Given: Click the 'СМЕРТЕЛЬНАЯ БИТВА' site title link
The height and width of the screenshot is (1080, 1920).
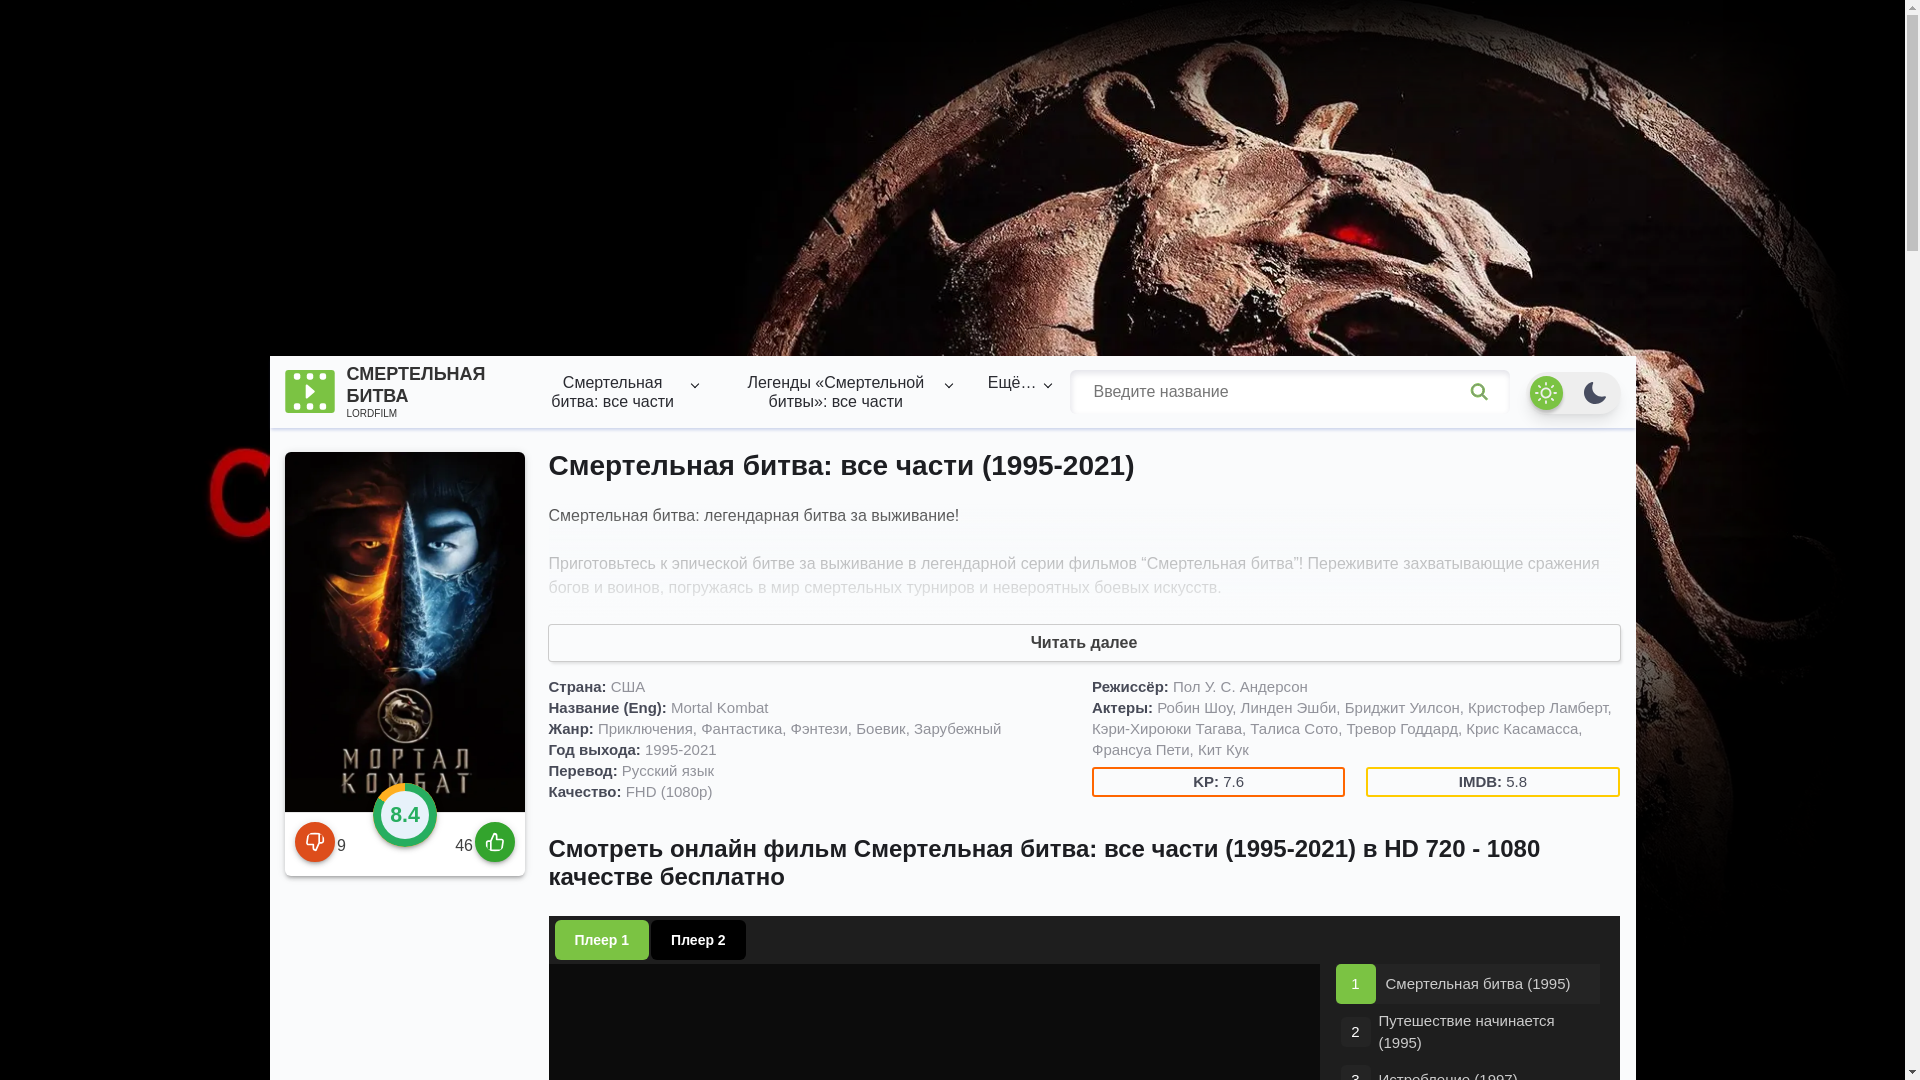Looking at the screenshot, I should coord(416,385).
